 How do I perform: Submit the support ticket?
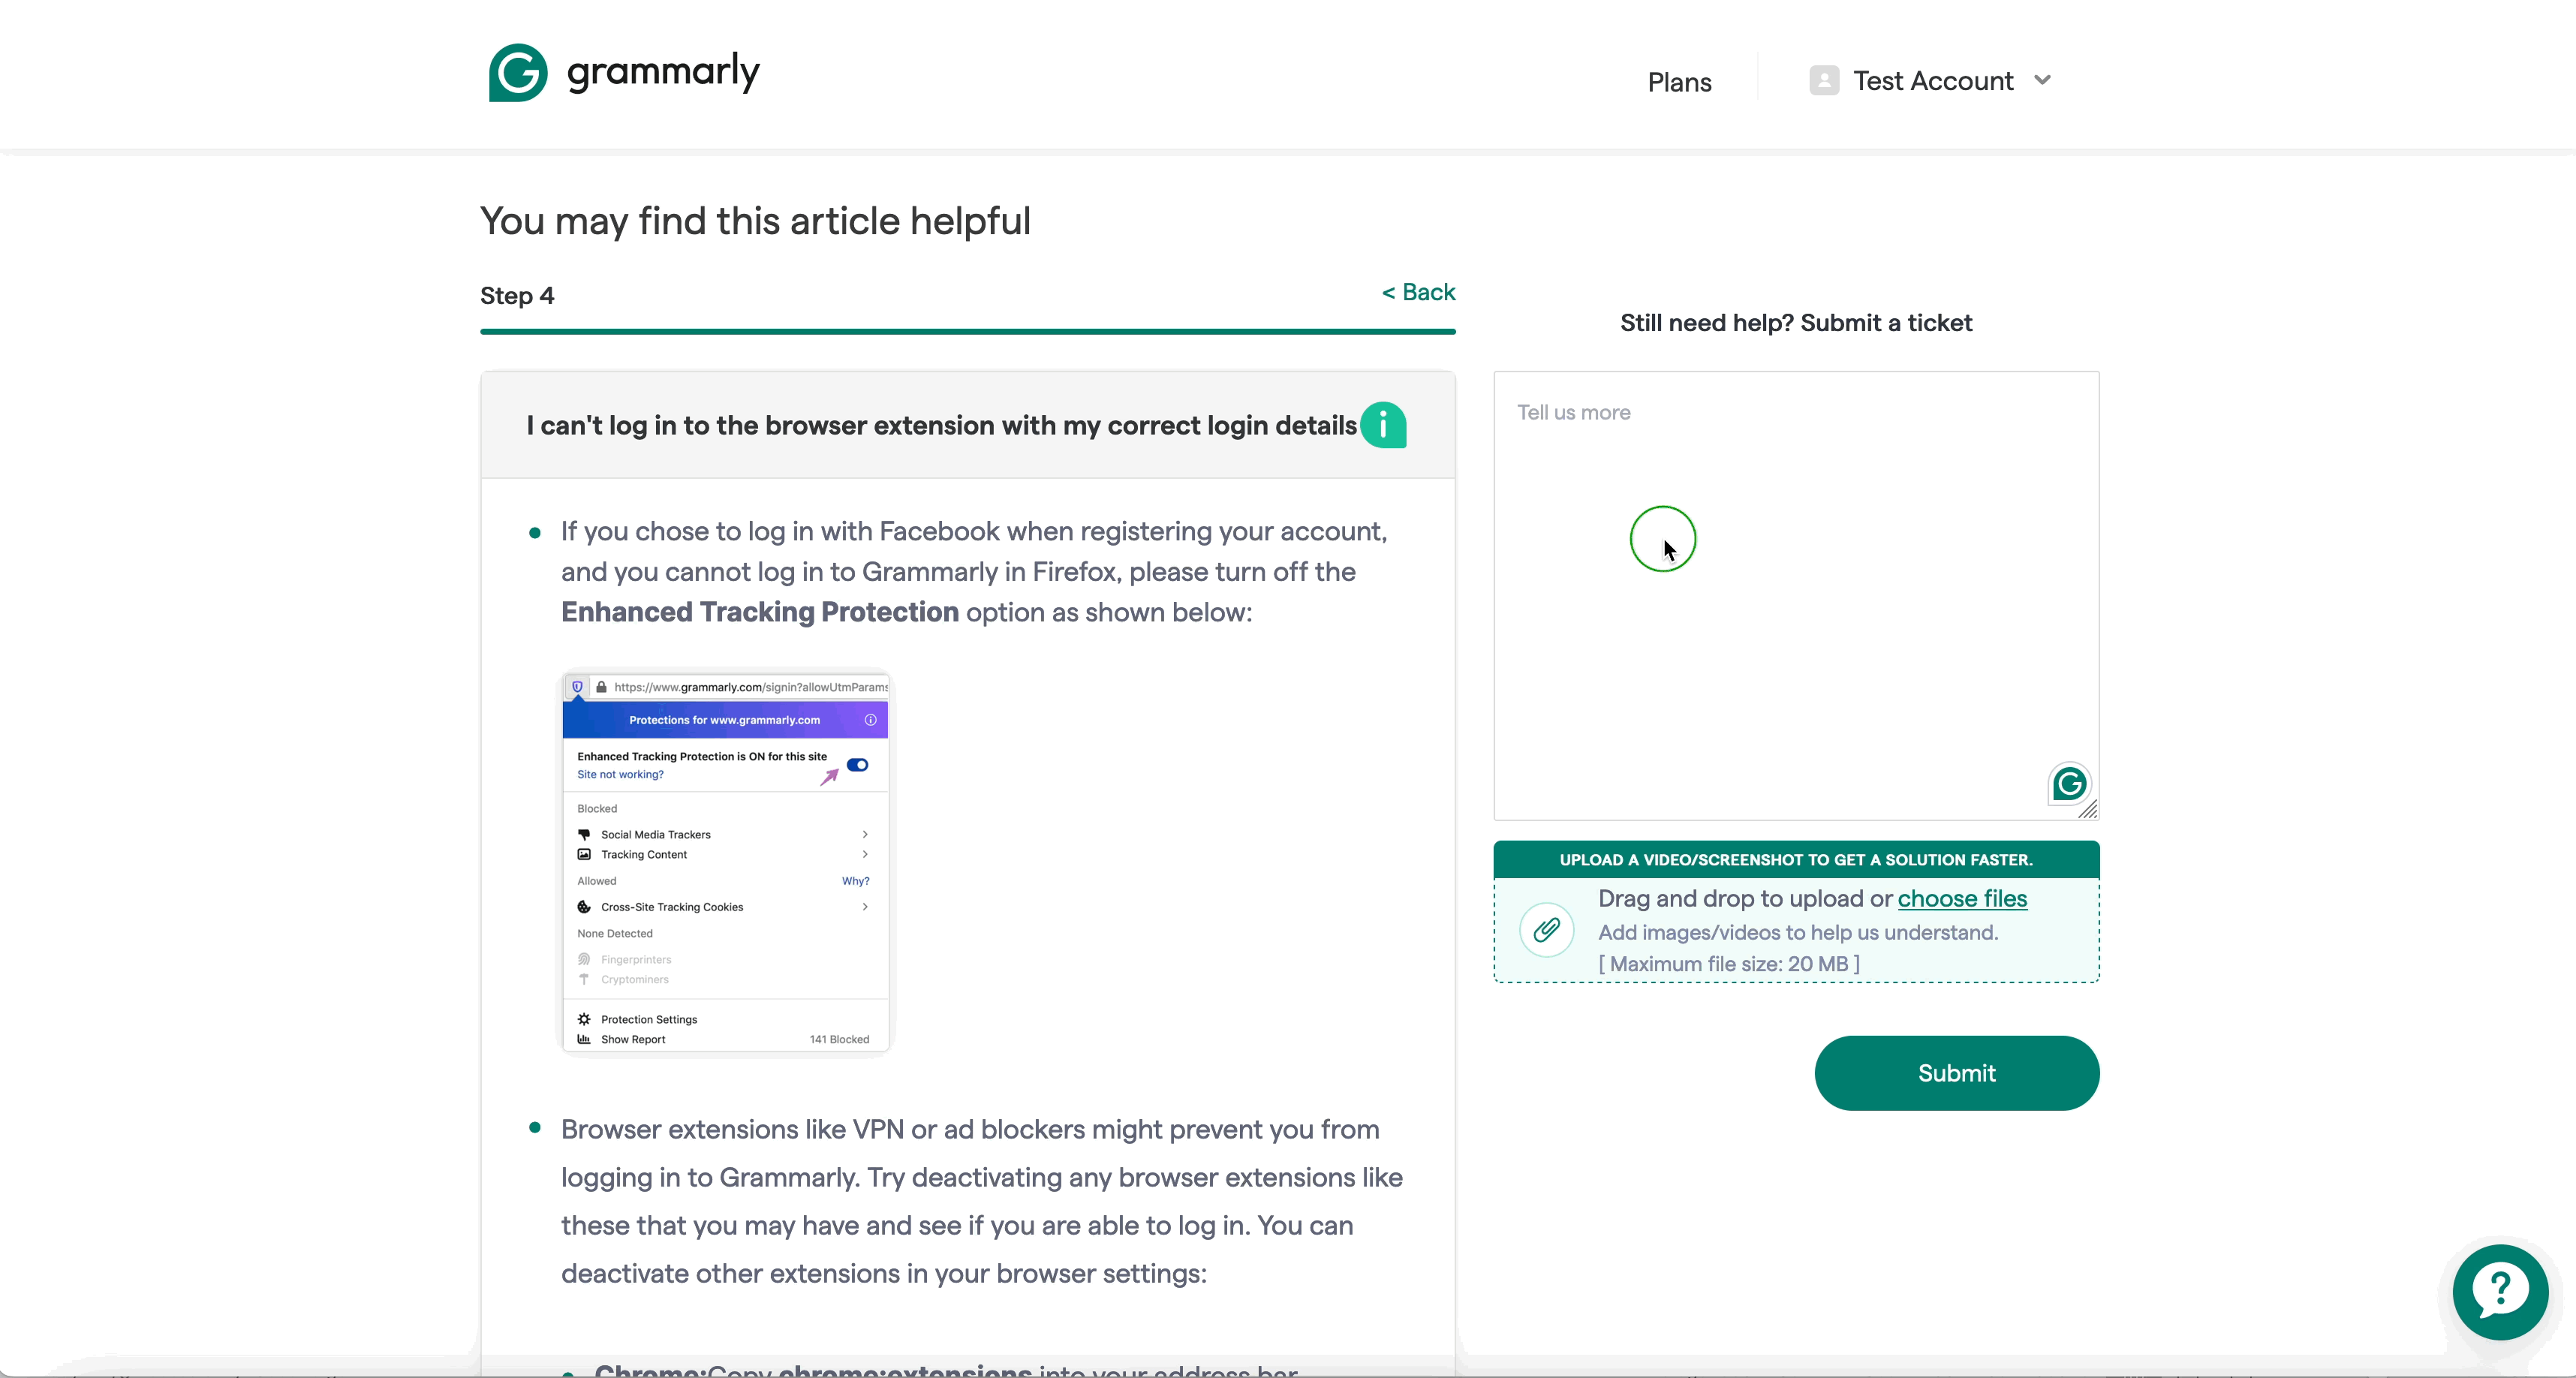point(1956,1073)
